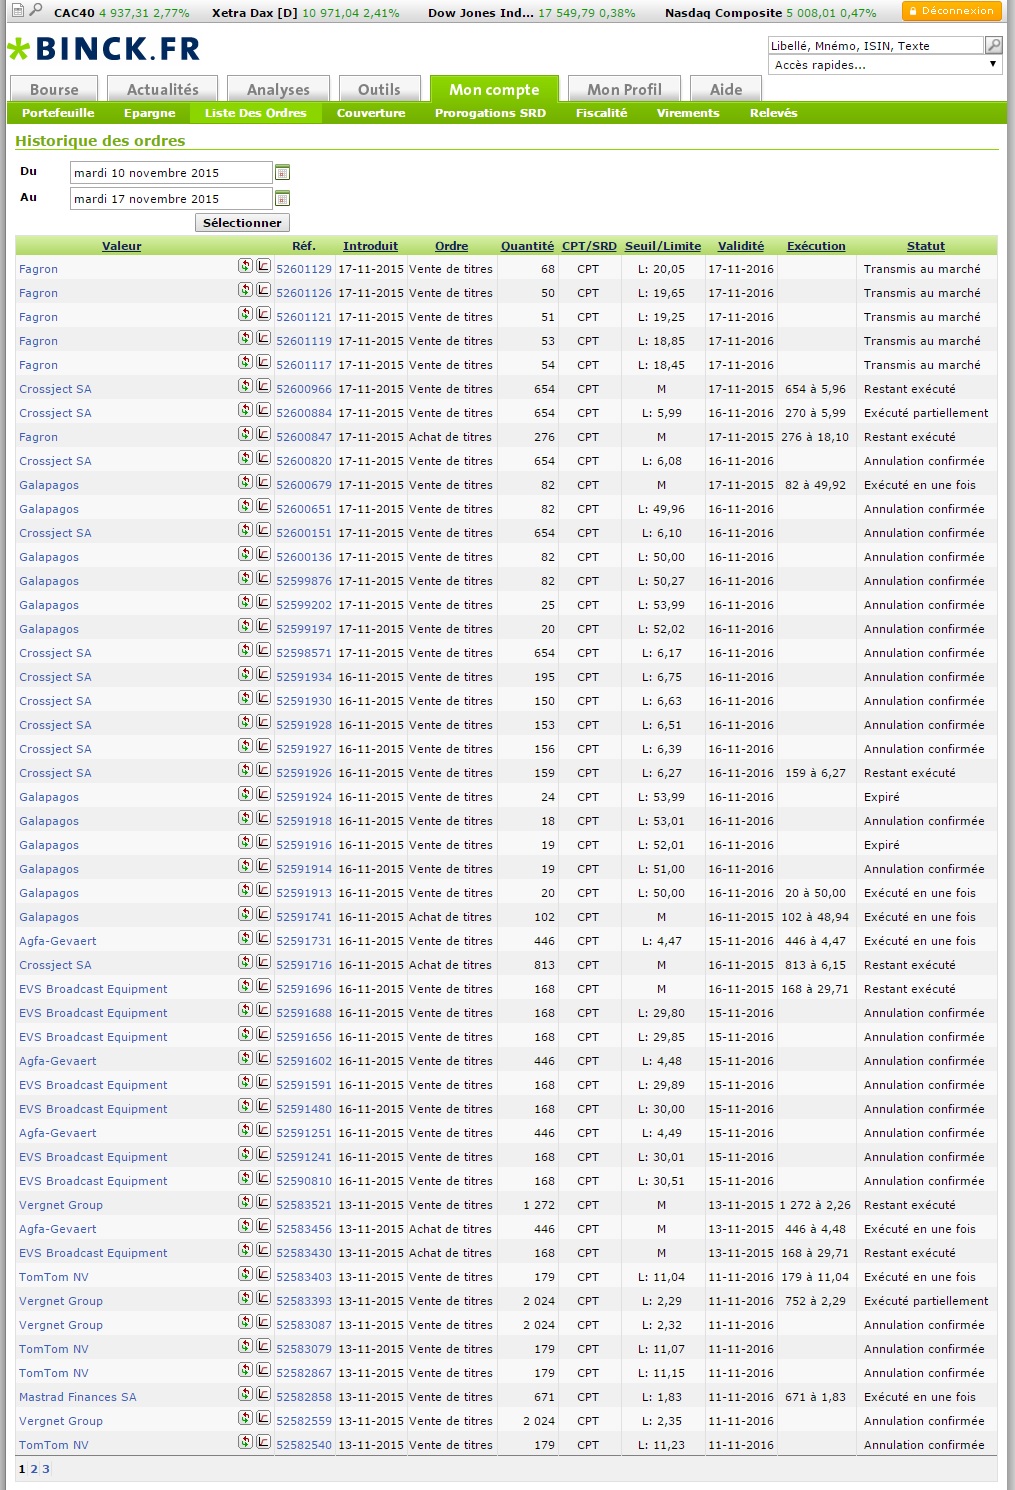Open order reference 52600966 link
The image size is (1015, 1490).
(303, 389)
